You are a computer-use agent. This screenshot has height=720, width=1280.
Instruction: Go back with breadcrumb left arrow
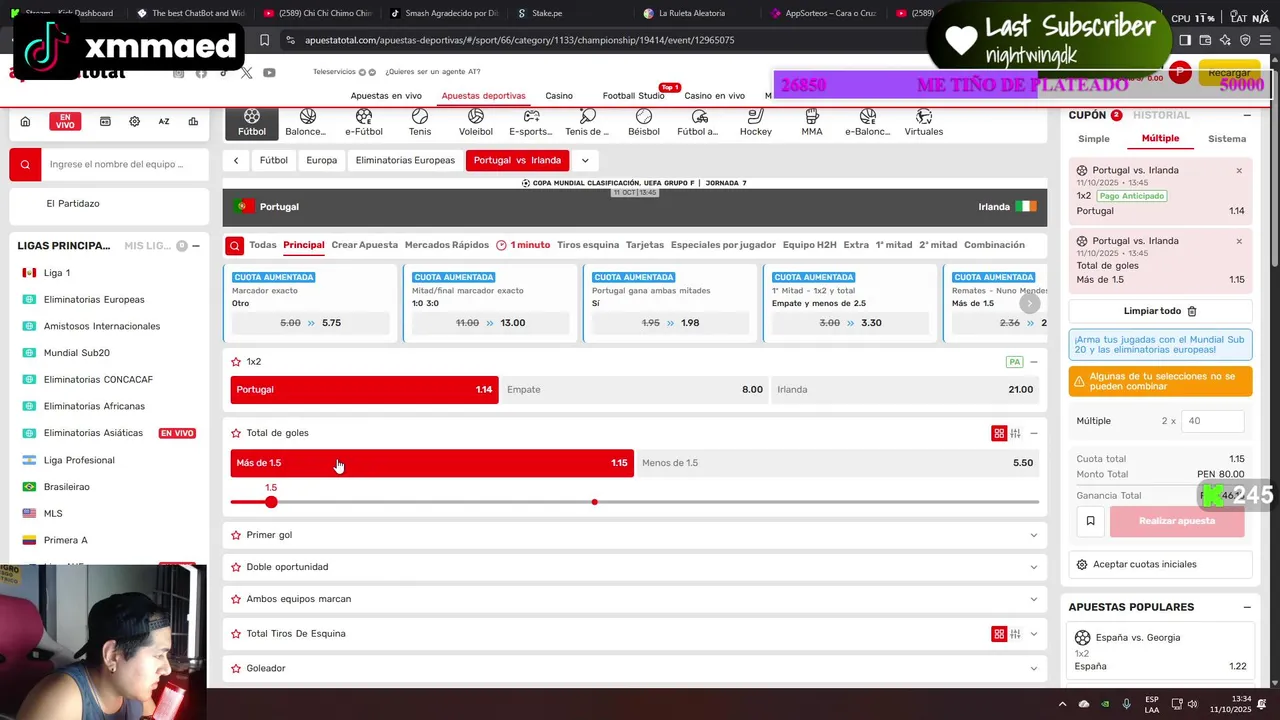coord(236,160)
